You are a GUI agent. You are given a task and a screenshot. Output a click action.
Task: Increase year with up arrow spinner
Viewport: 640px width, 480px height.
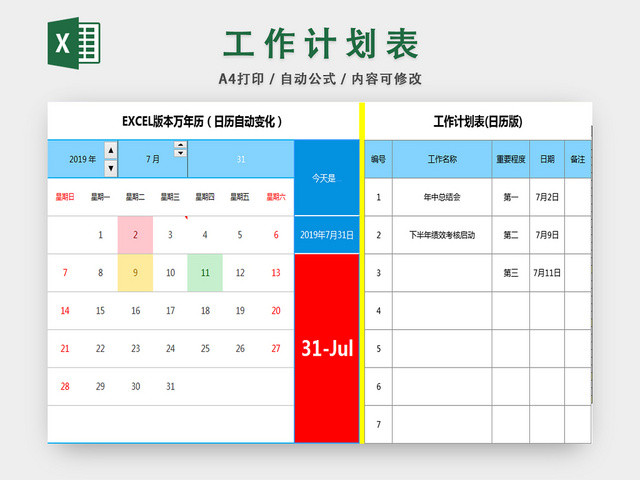pos(111,151)
